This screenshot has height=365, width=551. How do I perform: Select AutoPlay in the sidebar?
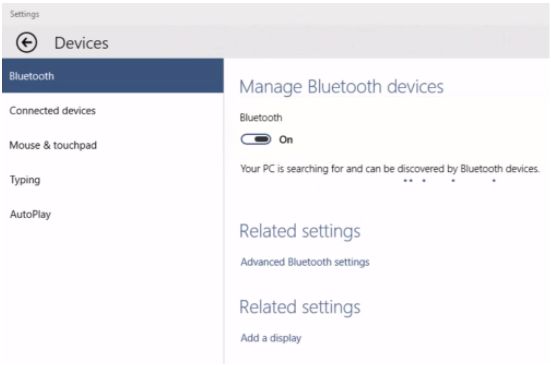point(112,214)
